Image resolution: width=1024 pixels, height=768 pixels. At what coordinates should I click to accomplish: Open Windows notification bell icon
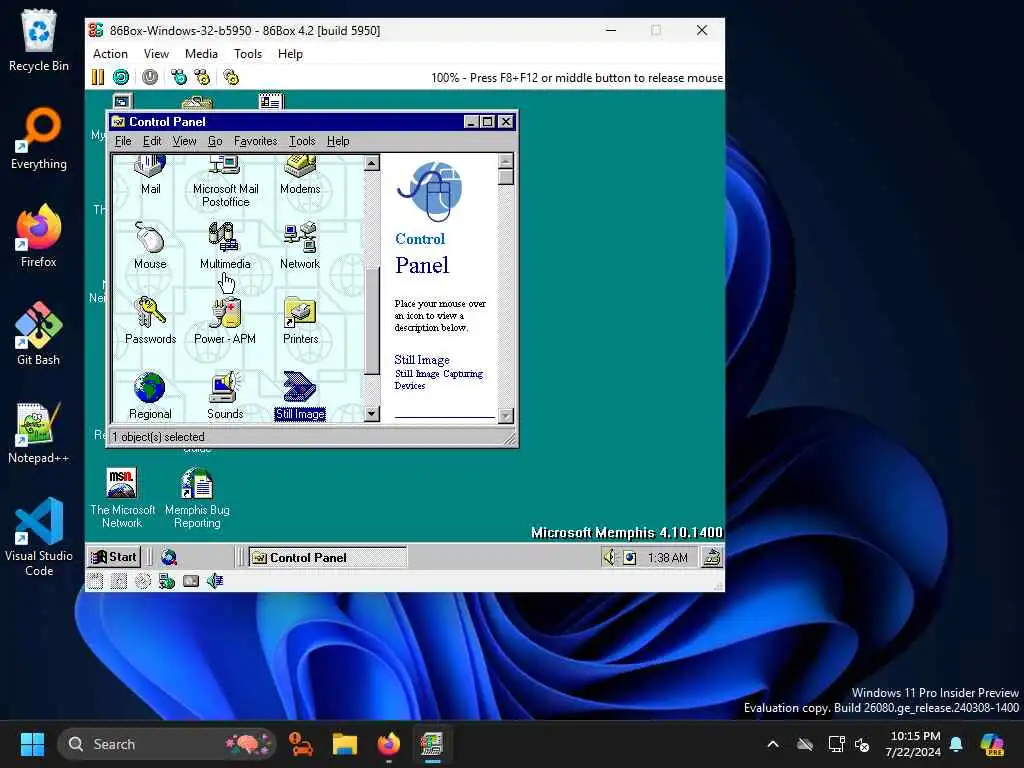956,744
